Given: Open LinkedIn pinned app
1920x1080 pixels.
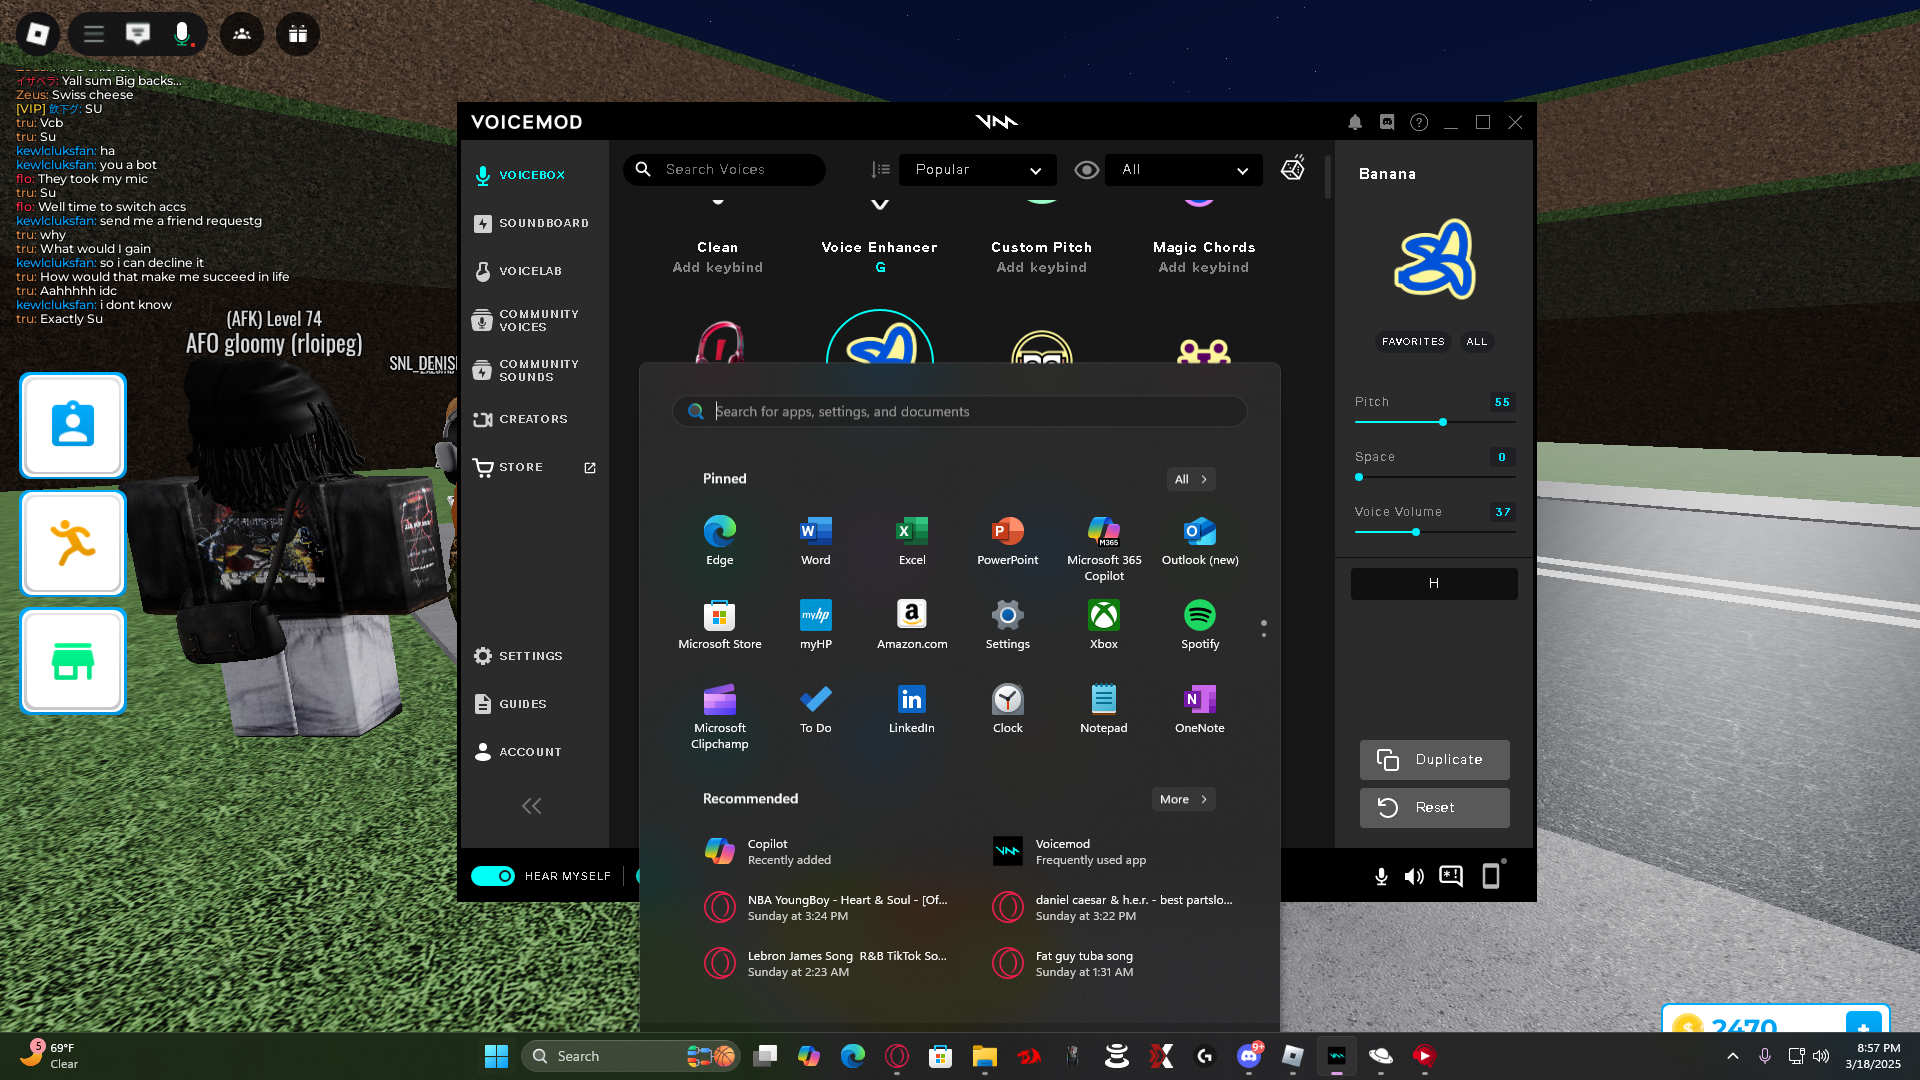Looking at the screenshot, I should pos(912,708).
